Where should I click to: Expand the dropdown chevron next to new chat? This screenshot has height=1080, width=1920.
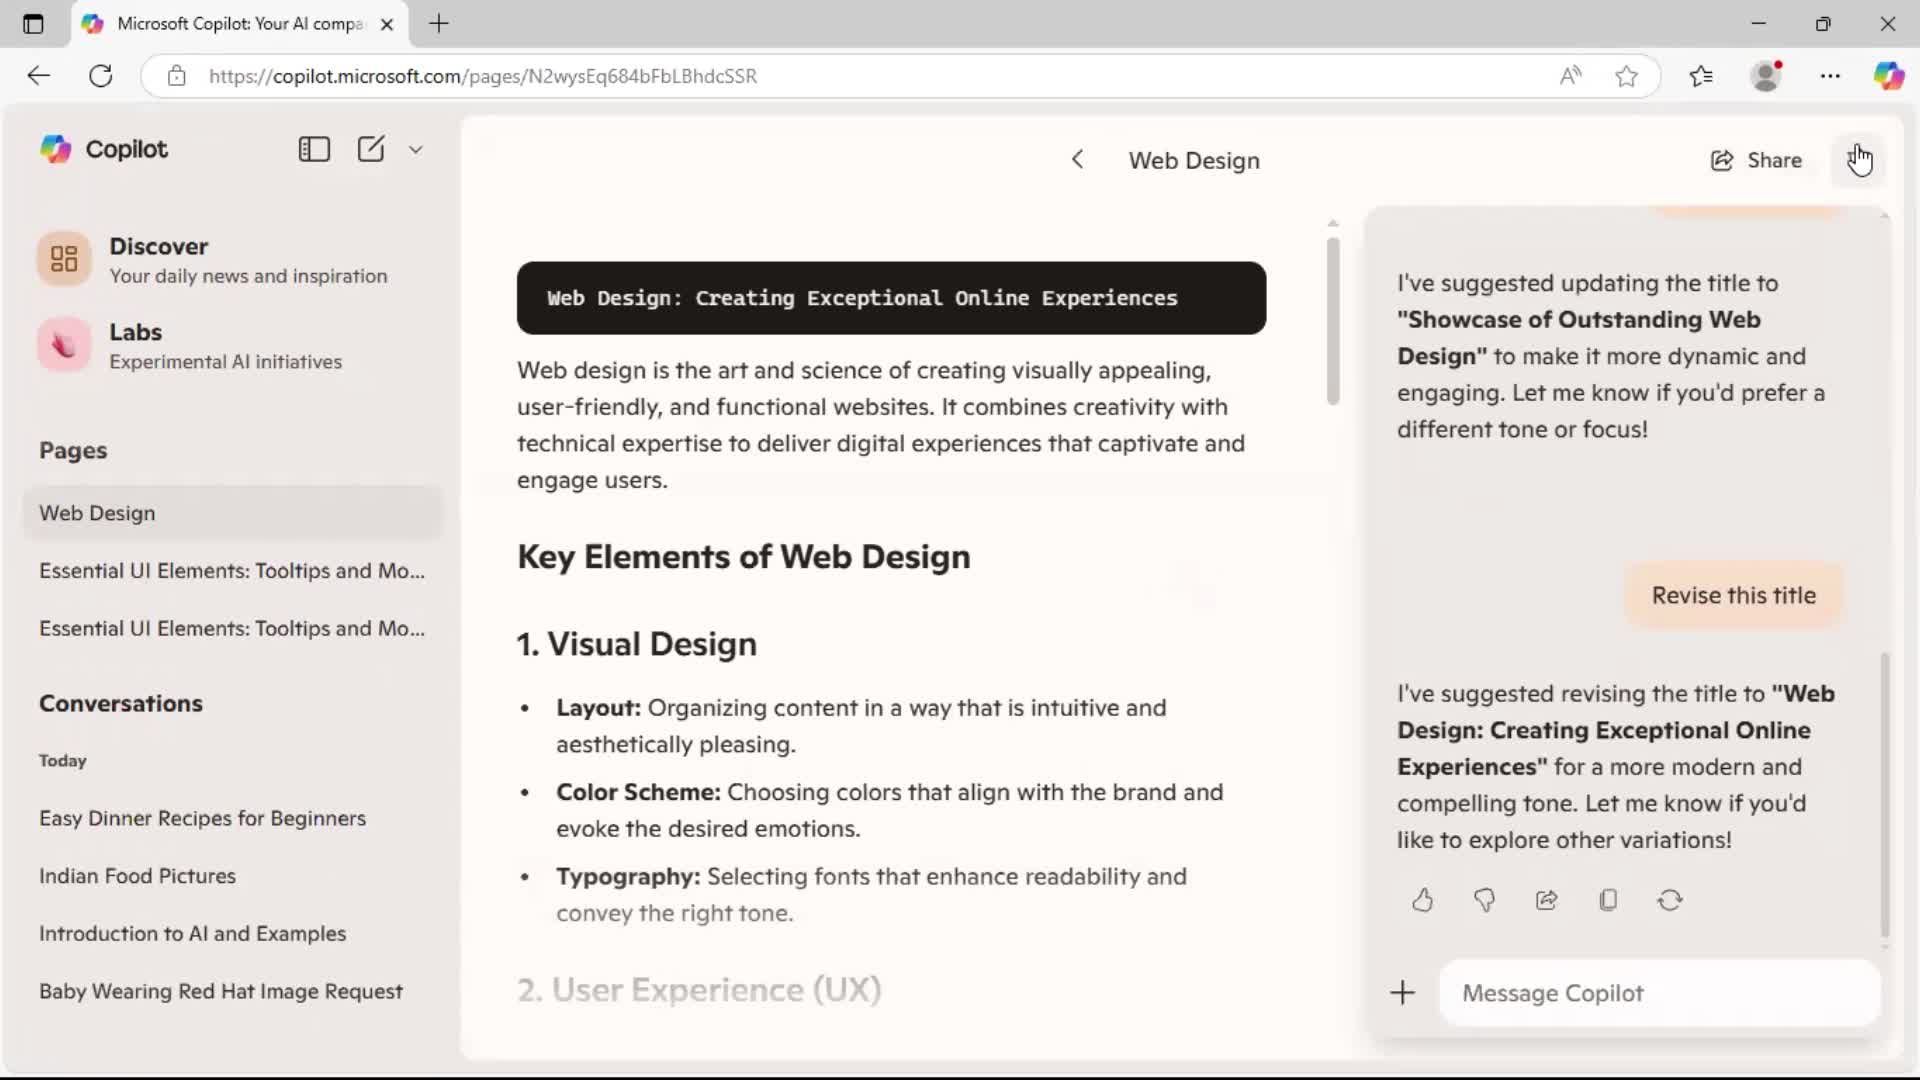coord(416,150)
